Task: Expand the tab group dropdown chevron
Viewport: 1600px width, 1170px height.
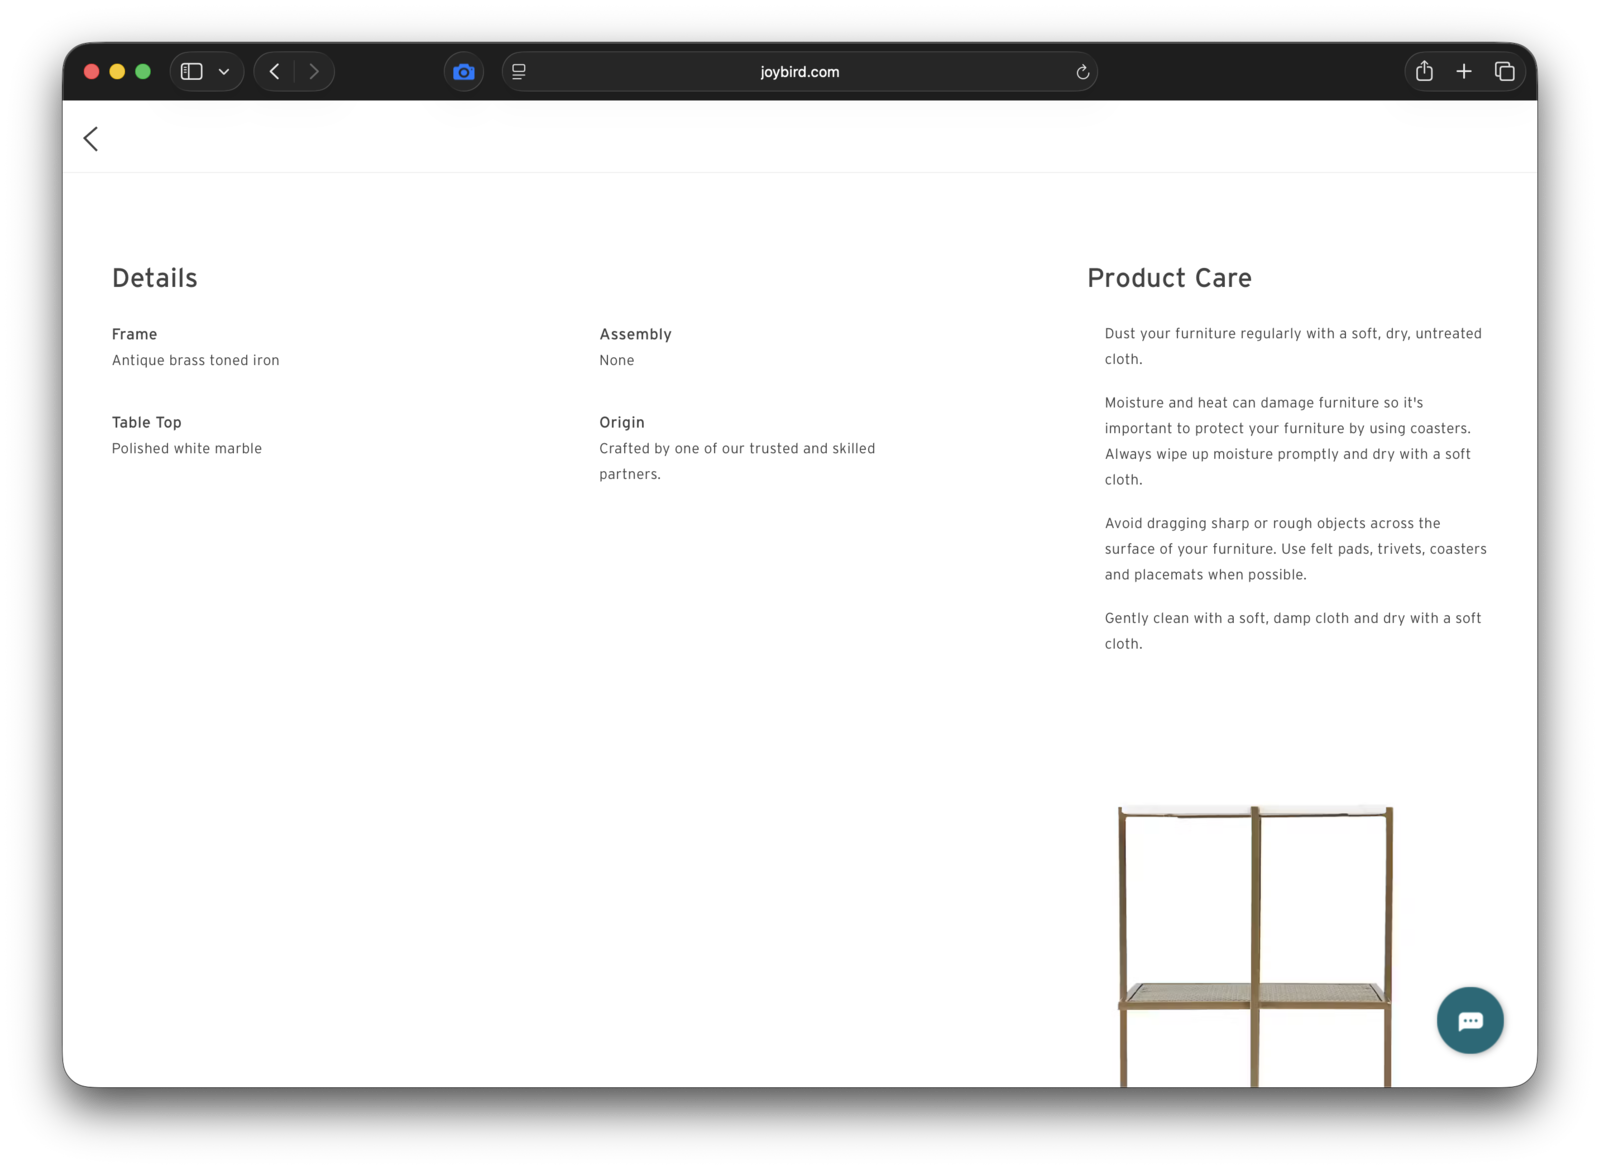Action: coord(224,72)
